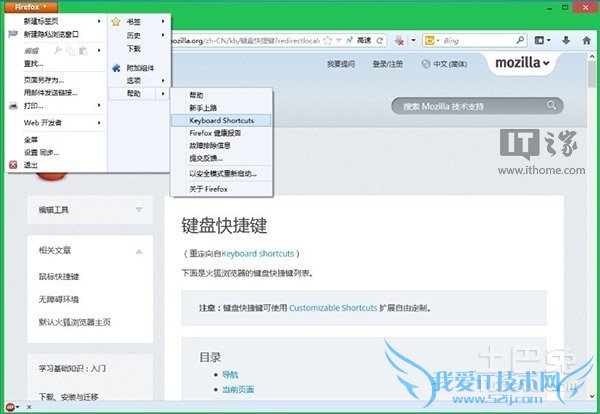
Task: Expand the 历史 submenu arrow
Action: pos(163,35)
